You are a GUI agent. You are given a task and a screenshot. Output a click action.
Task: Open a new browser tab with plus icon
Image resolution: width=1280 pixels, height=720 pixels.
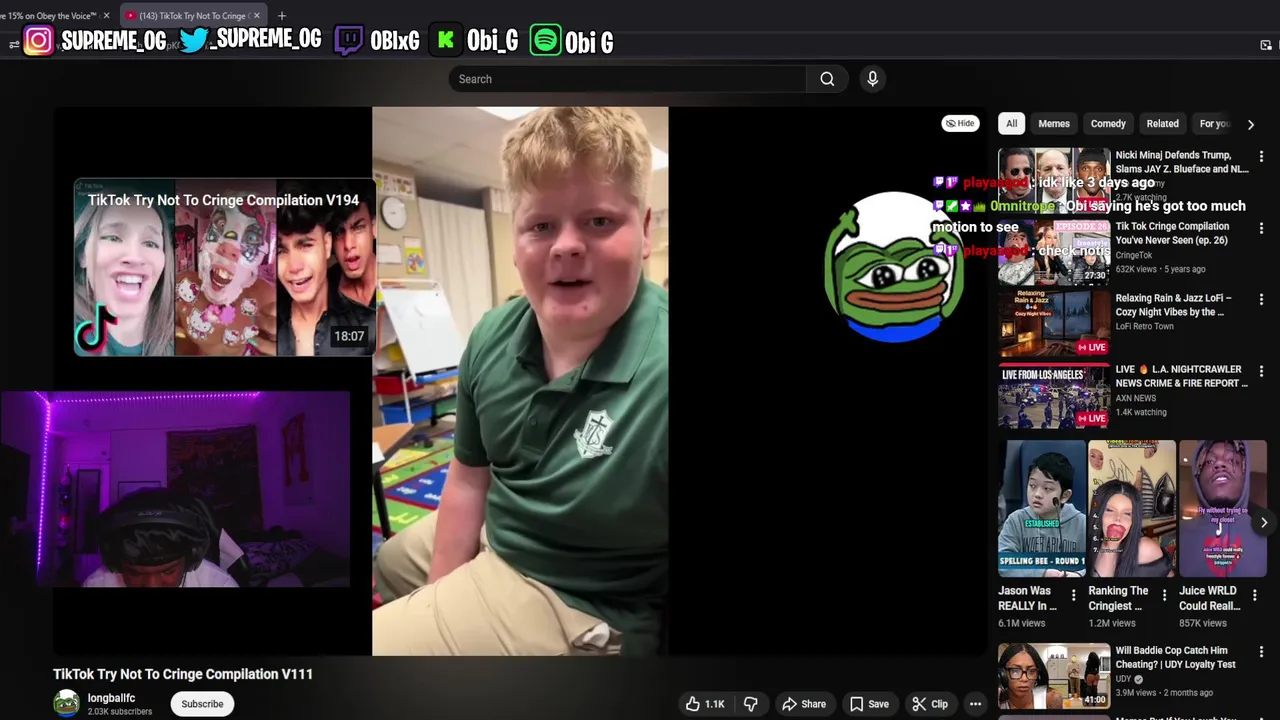click(282, 15)
